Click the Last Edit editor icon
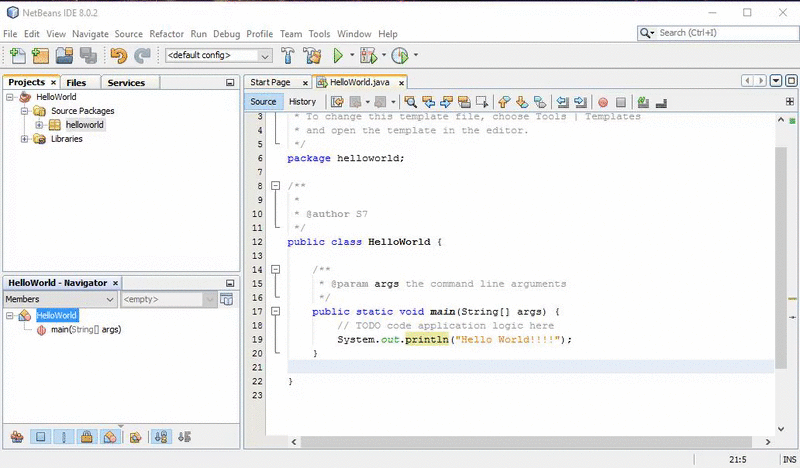The image size is (800, 468). pos(337,102)
